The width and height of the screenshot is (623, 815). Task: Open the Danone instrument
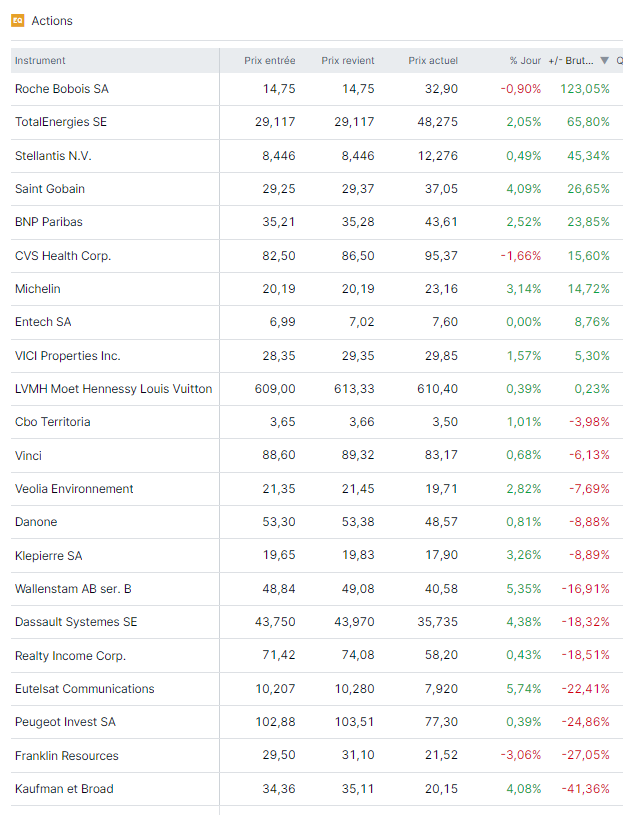(36, 522)
